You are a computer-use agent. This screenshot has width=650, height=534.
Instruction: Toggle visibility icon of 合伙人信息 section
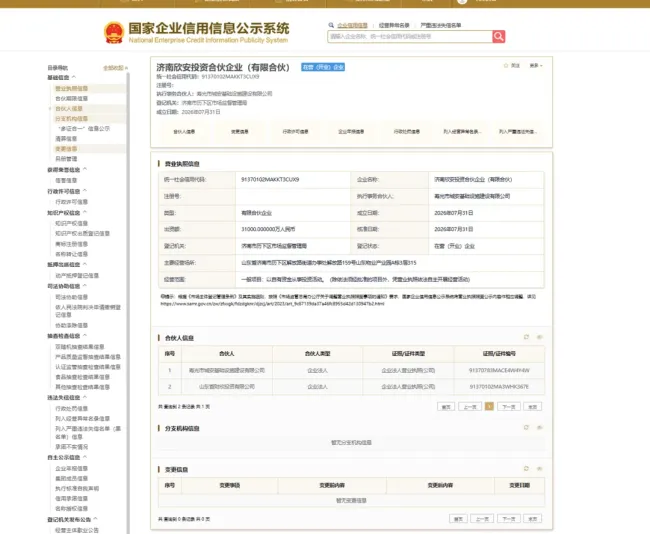[540, 337]
